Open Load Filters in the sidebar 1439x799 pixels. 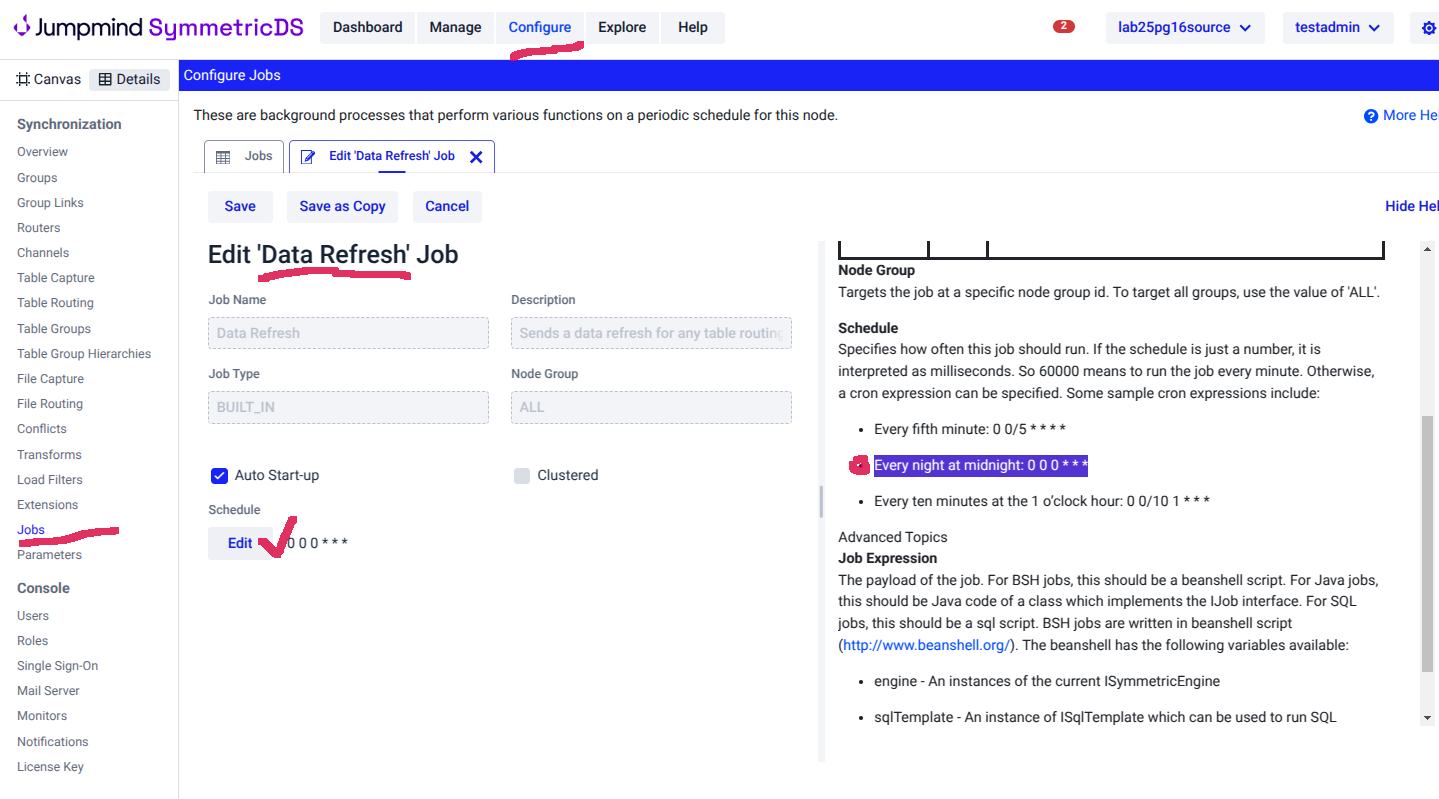tap(50, 480)
